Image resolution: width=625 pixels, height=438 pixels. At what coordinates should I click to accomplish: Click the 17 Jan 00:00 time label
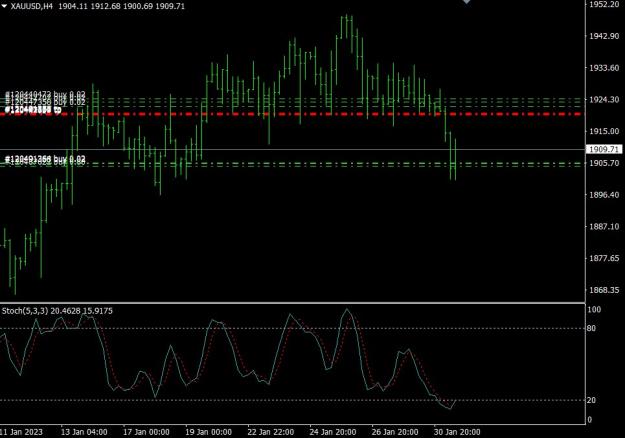pyautogui.click(x=146, y=432)
